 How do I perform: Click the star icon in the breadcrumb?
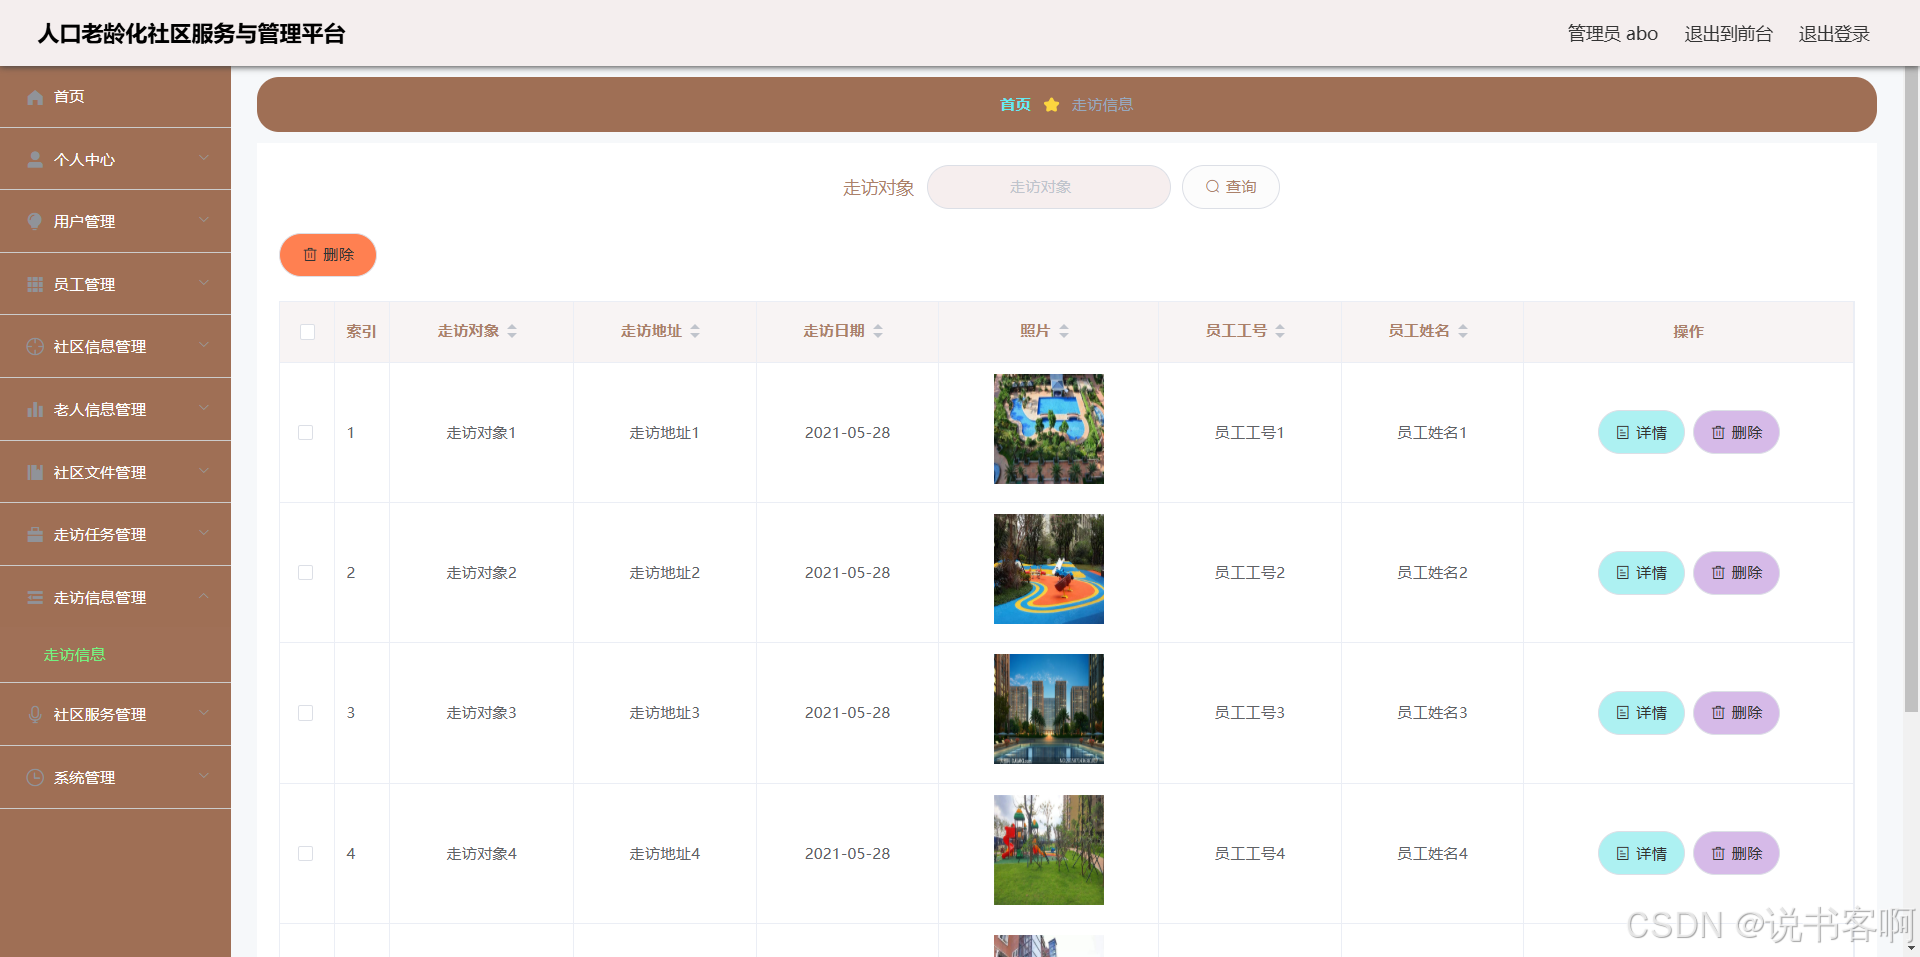(1051, 104)
